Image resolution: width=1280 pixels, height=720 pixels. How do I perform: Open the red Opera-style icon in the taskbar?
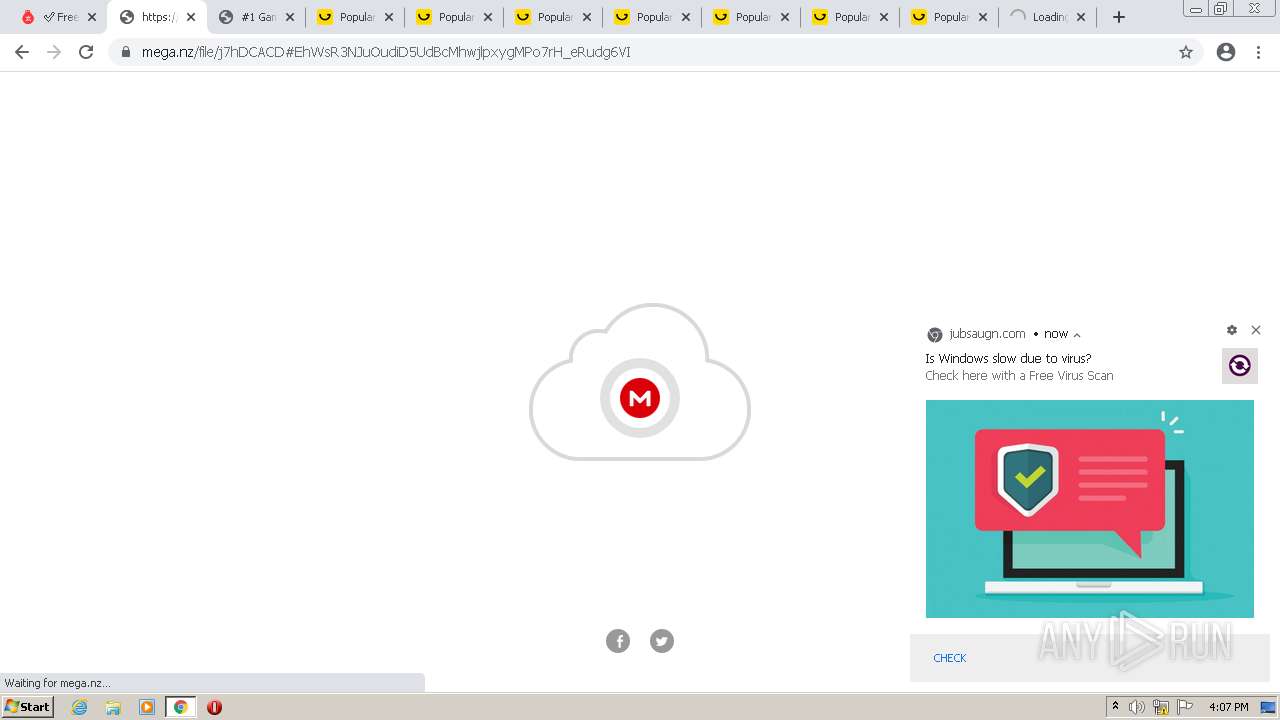(x=214, y=707)
